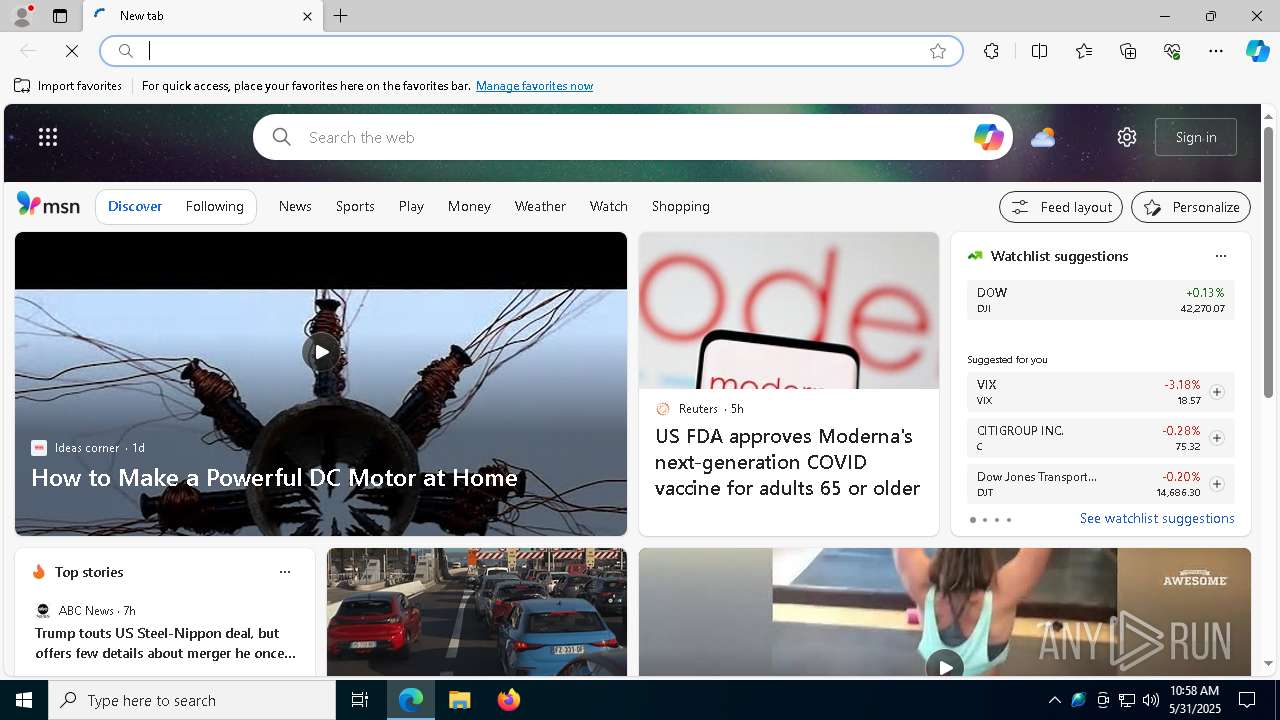Open a new tab with plus button

point(341,16)
